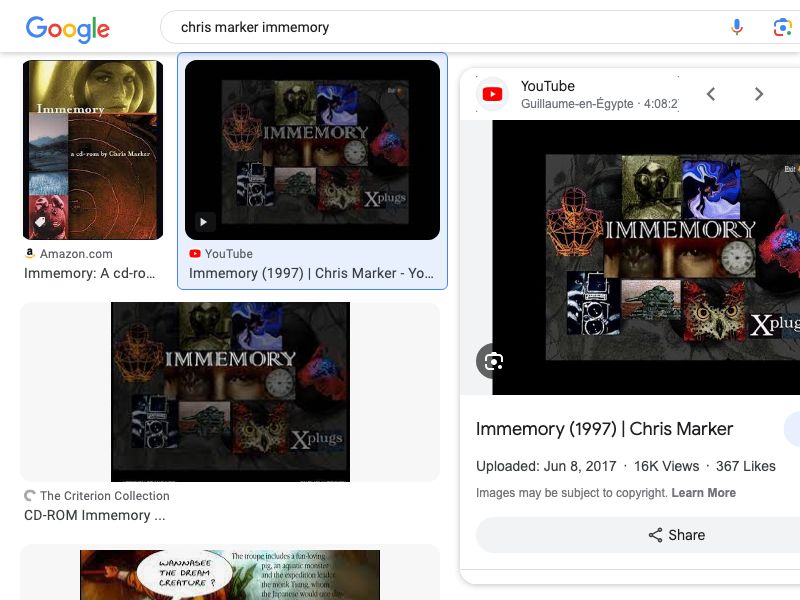Open the Criterion Collection Immemory image
The height and width of the screenshot is (600, 800).
coord(230,391)
